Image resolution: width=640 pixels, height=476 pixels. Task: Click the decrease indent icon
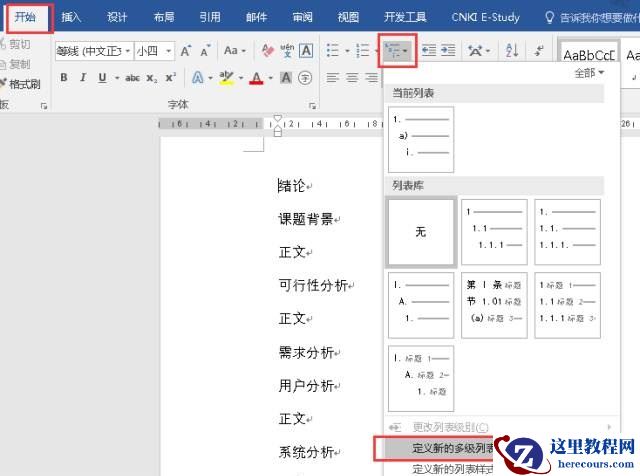429,51
